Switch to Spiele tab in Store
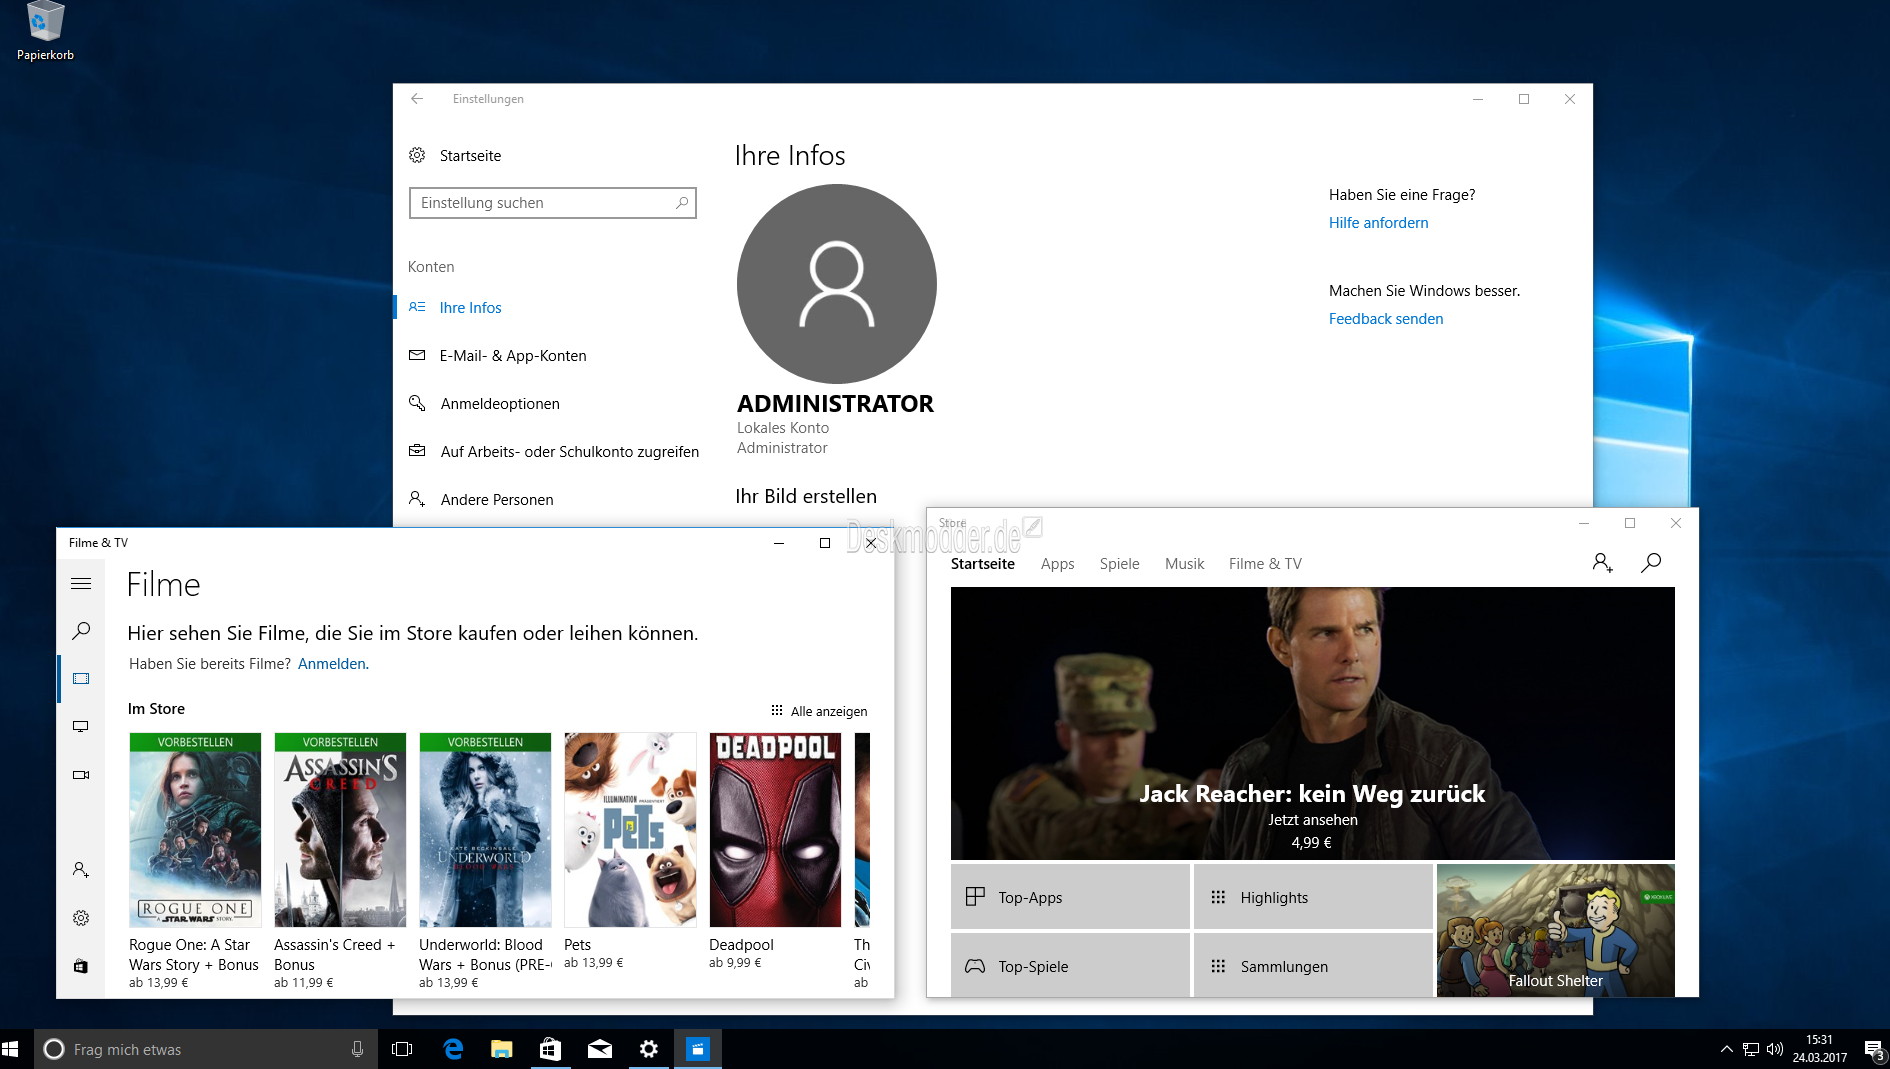The width and height of the screenshot is (1890, 1069). 1119,563
